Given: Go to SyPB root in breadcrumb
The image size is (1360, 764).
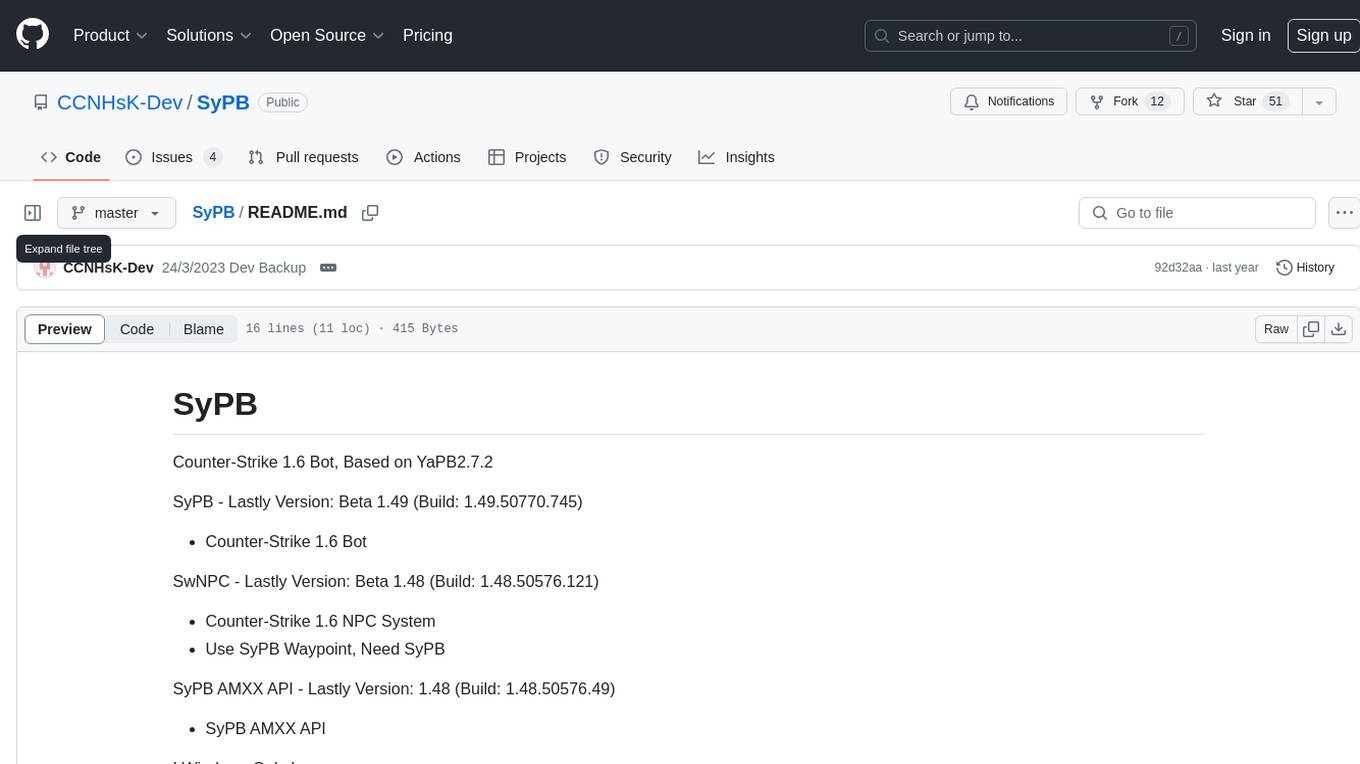Looking at the screenshot, I should (x=213, y=212).
